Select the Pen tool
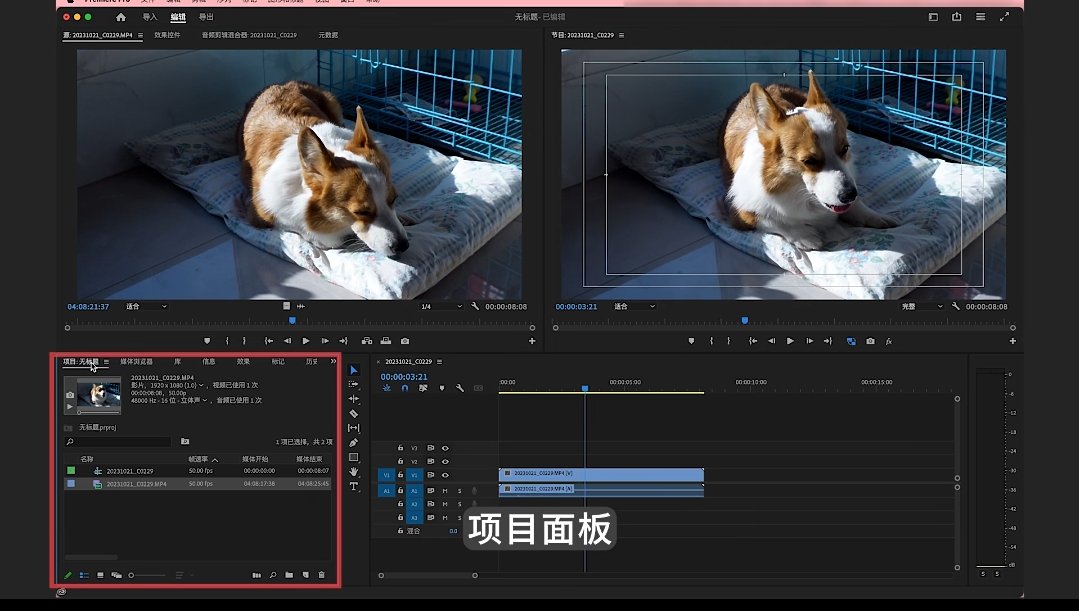1079x611 pixels. pos(354,442)
